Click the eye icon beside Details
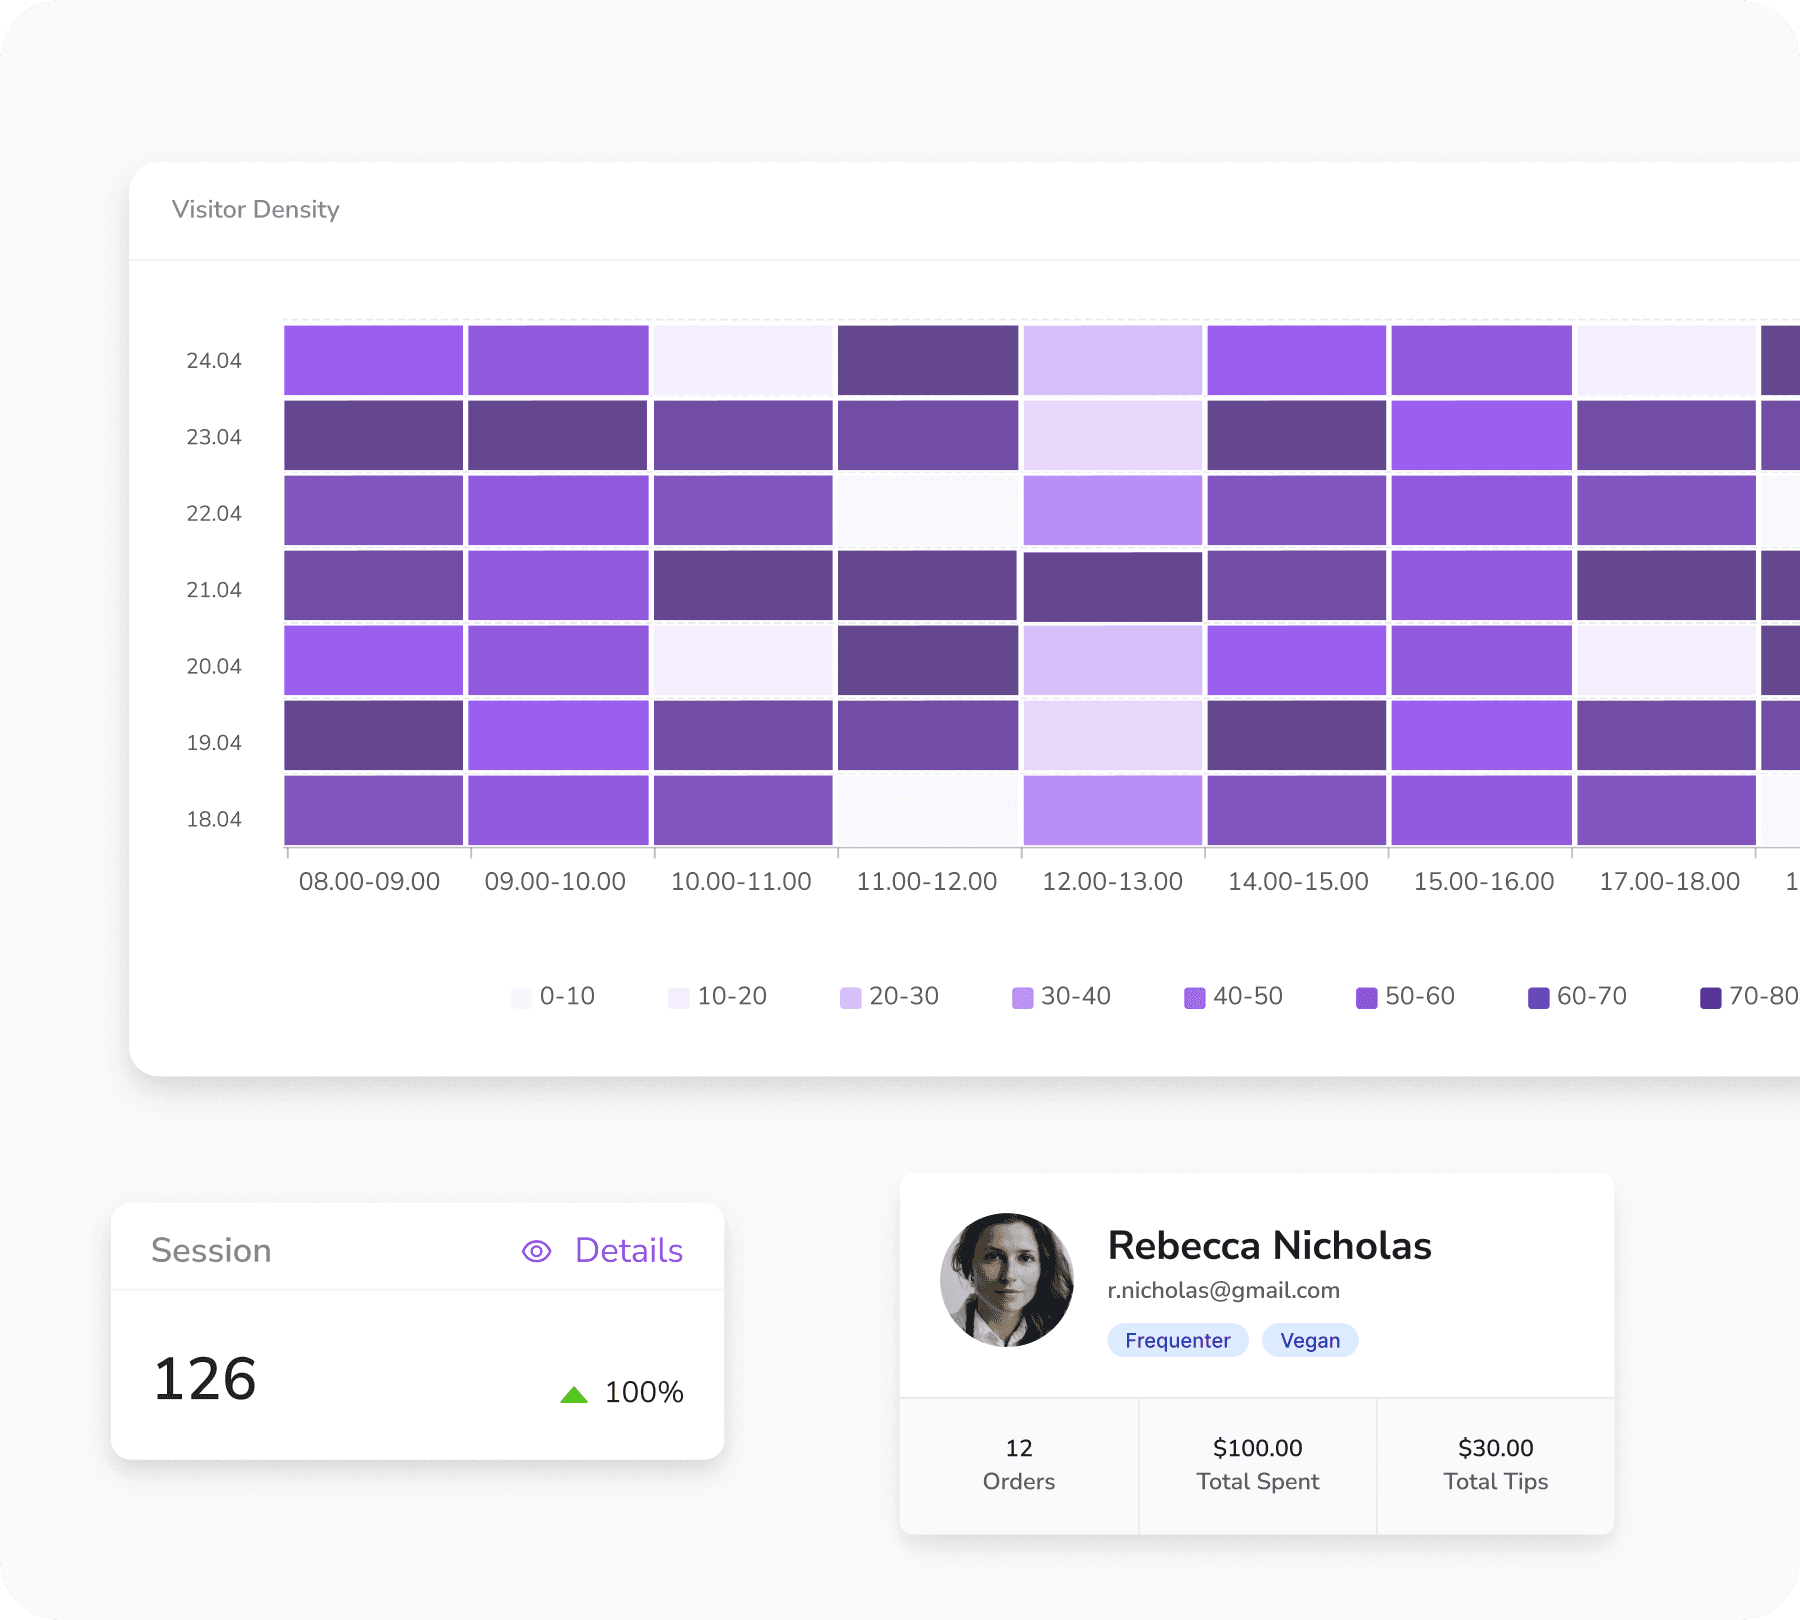 click(536, 1251)
